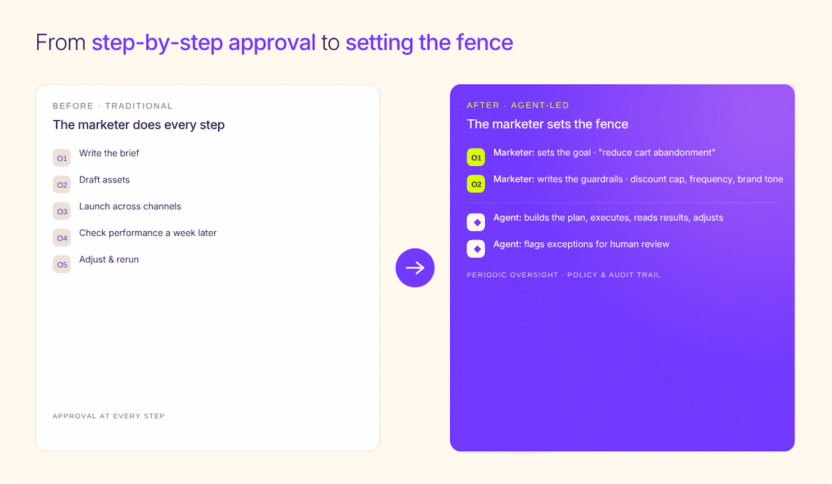
Task: Click the yellow 01 badge for sets the goal
Action: coord(476,158)
